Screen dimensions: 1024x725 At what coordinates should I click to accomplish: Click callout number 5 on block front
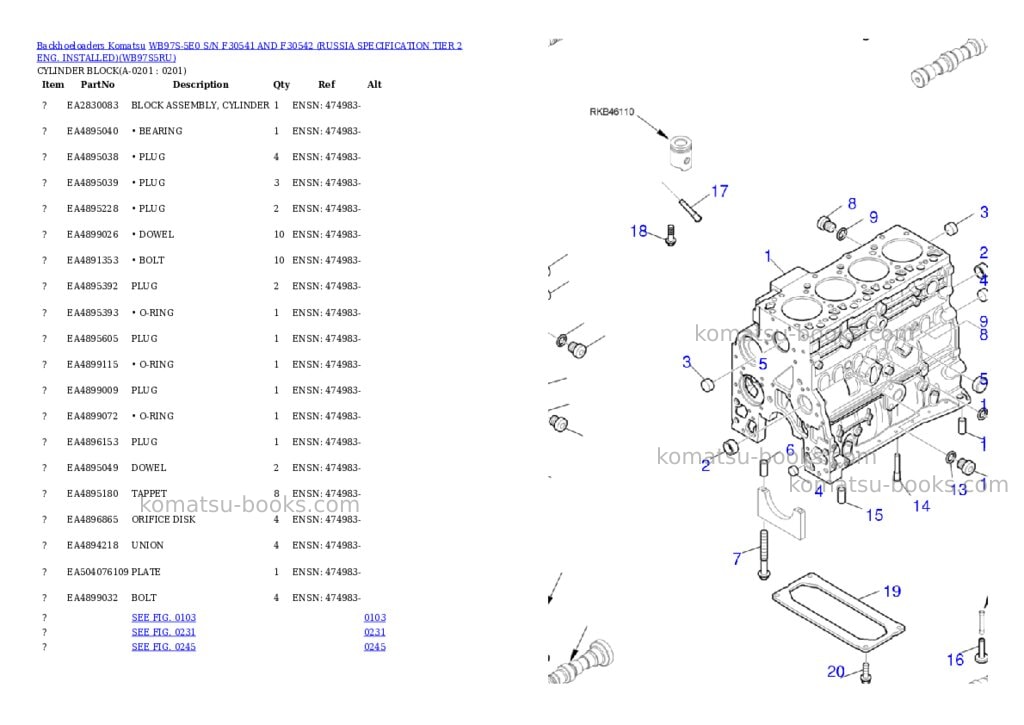click(x=763, y=364)
